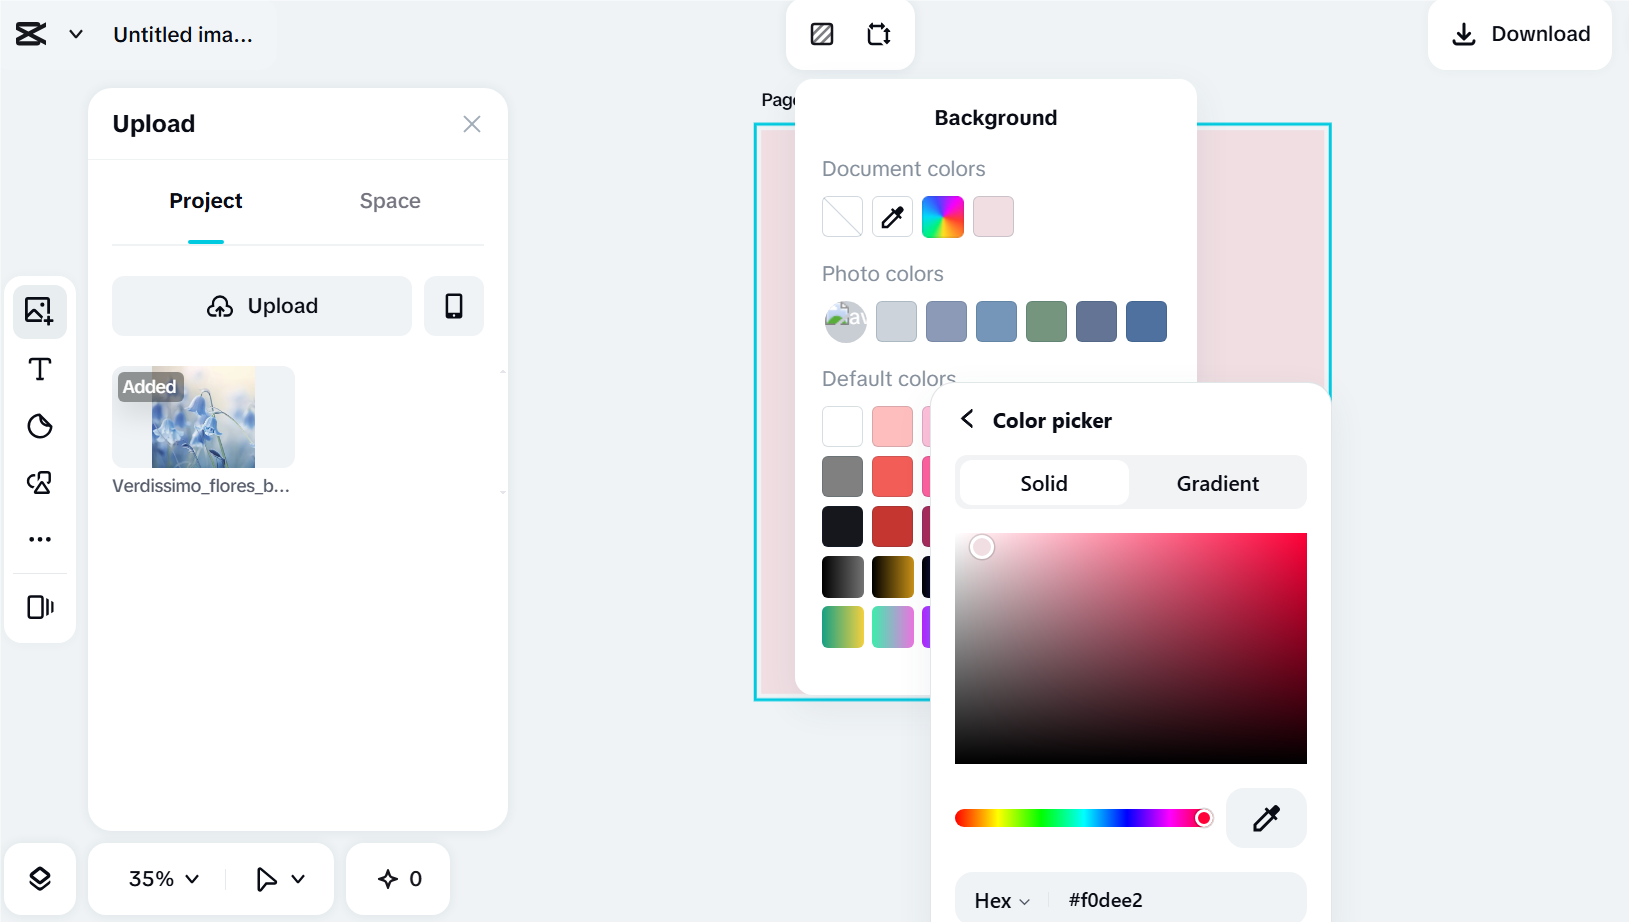Viewport: 1629px width, 922px height.
Task: Open more tools ellipsis in sidebar
Action: click(x=39, y=539)
